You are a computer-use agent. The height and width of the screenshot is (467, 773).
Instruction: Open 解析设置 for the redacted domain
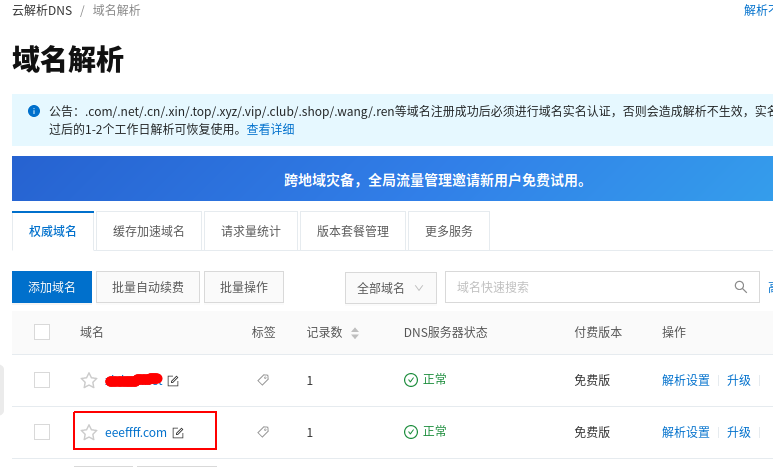(x=686, y=380)
